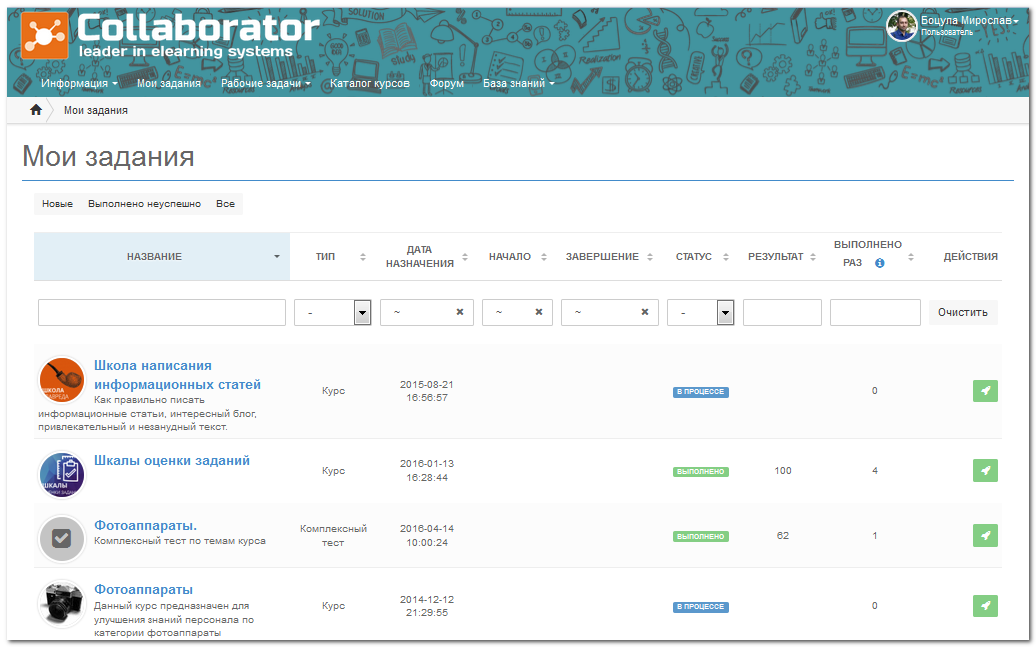Clear the Завершение date filter with x icon

tap(644, 312)
